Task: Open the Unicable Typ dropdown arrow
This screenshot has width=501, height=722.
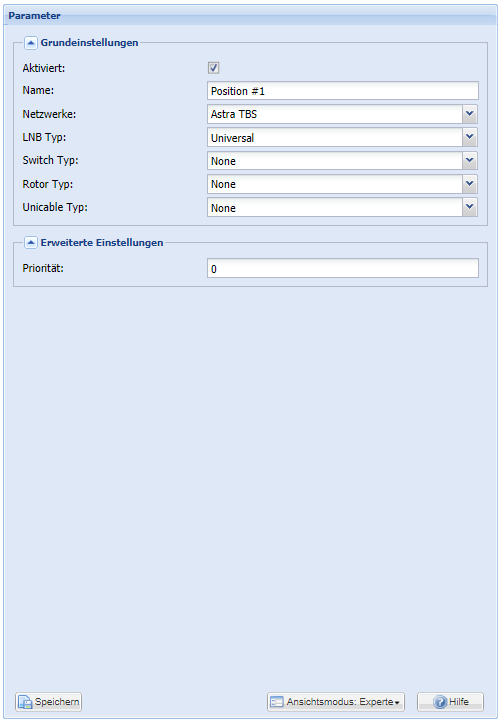Action: point(470,207)
